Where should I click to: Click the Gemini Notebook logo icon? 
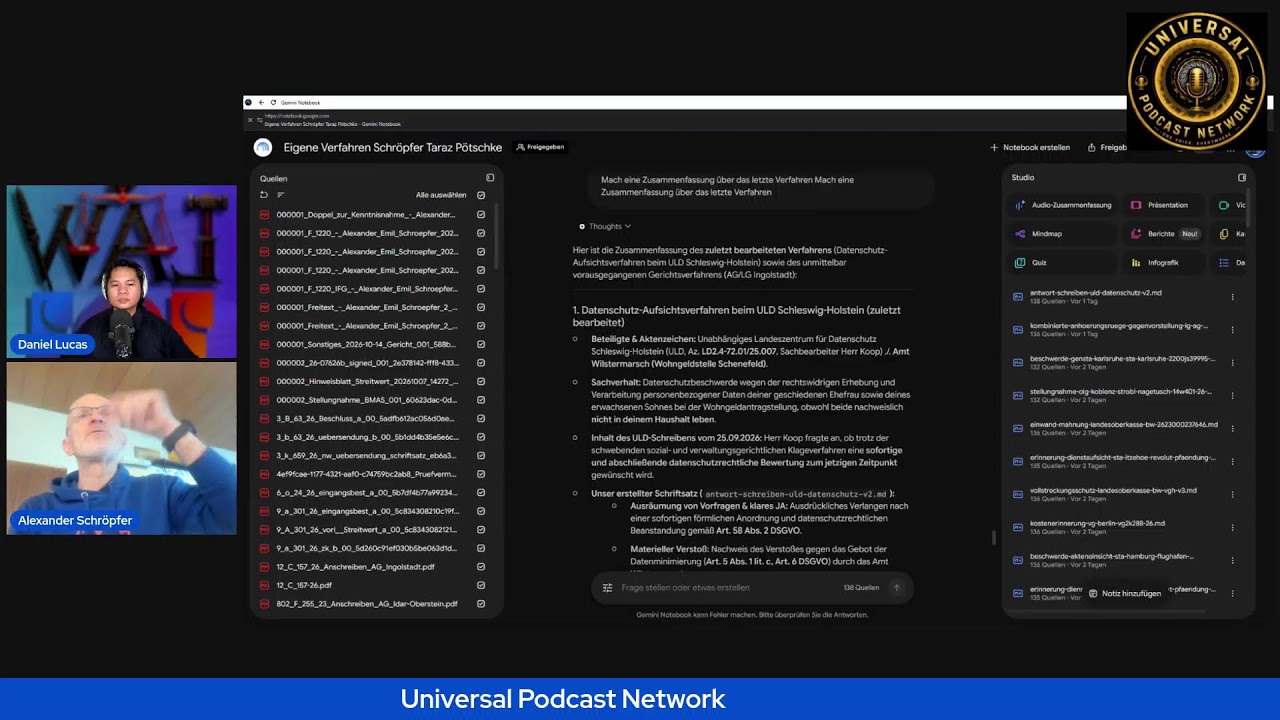[263, 147]
